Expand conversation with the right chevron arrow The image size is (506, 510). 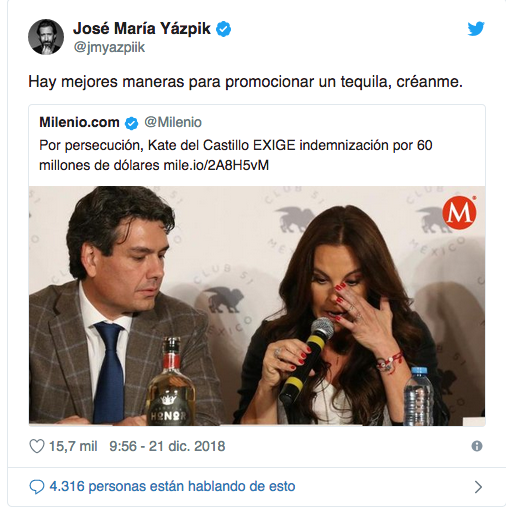pos(478,487)
